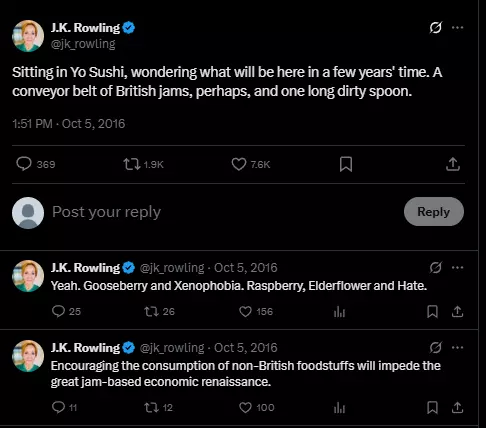486x428 pixels.
Task: Click the 1:51 PM Oct 5, 2016 timestamp
Action: pyautogui.click(x=69, y=124)
